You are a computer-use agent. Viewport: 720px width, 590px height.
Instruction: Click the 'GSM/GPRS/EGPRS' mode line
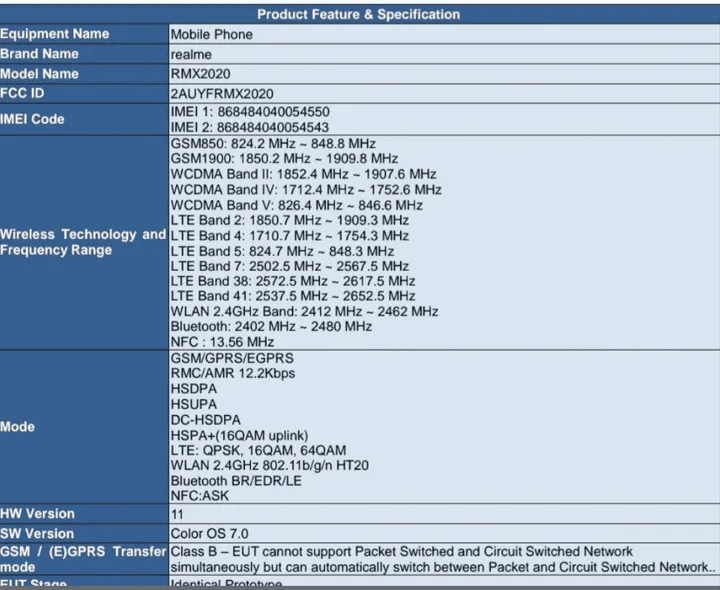(x=232, y=358)
